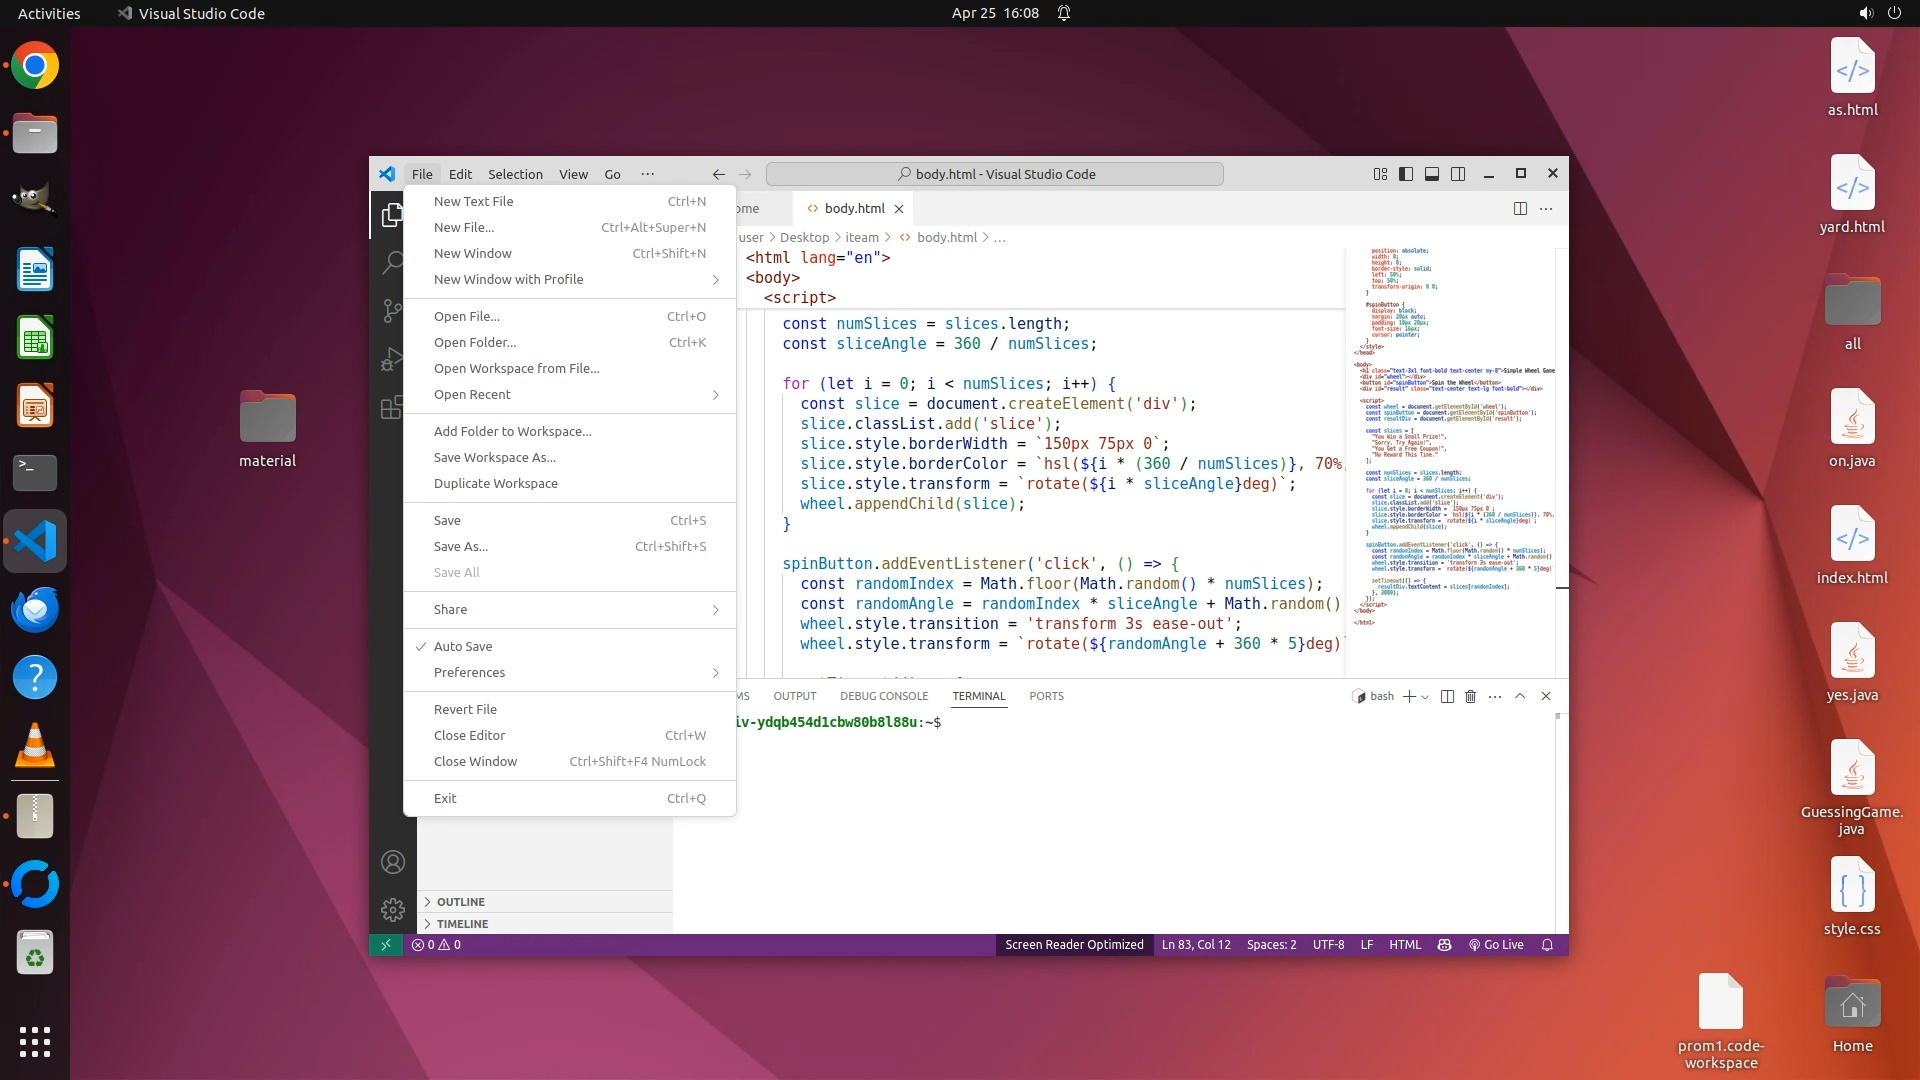Click the HTML language mode indicator
The height and width of the screenshot is (1080, 1920).
(x=1404, y=945)
